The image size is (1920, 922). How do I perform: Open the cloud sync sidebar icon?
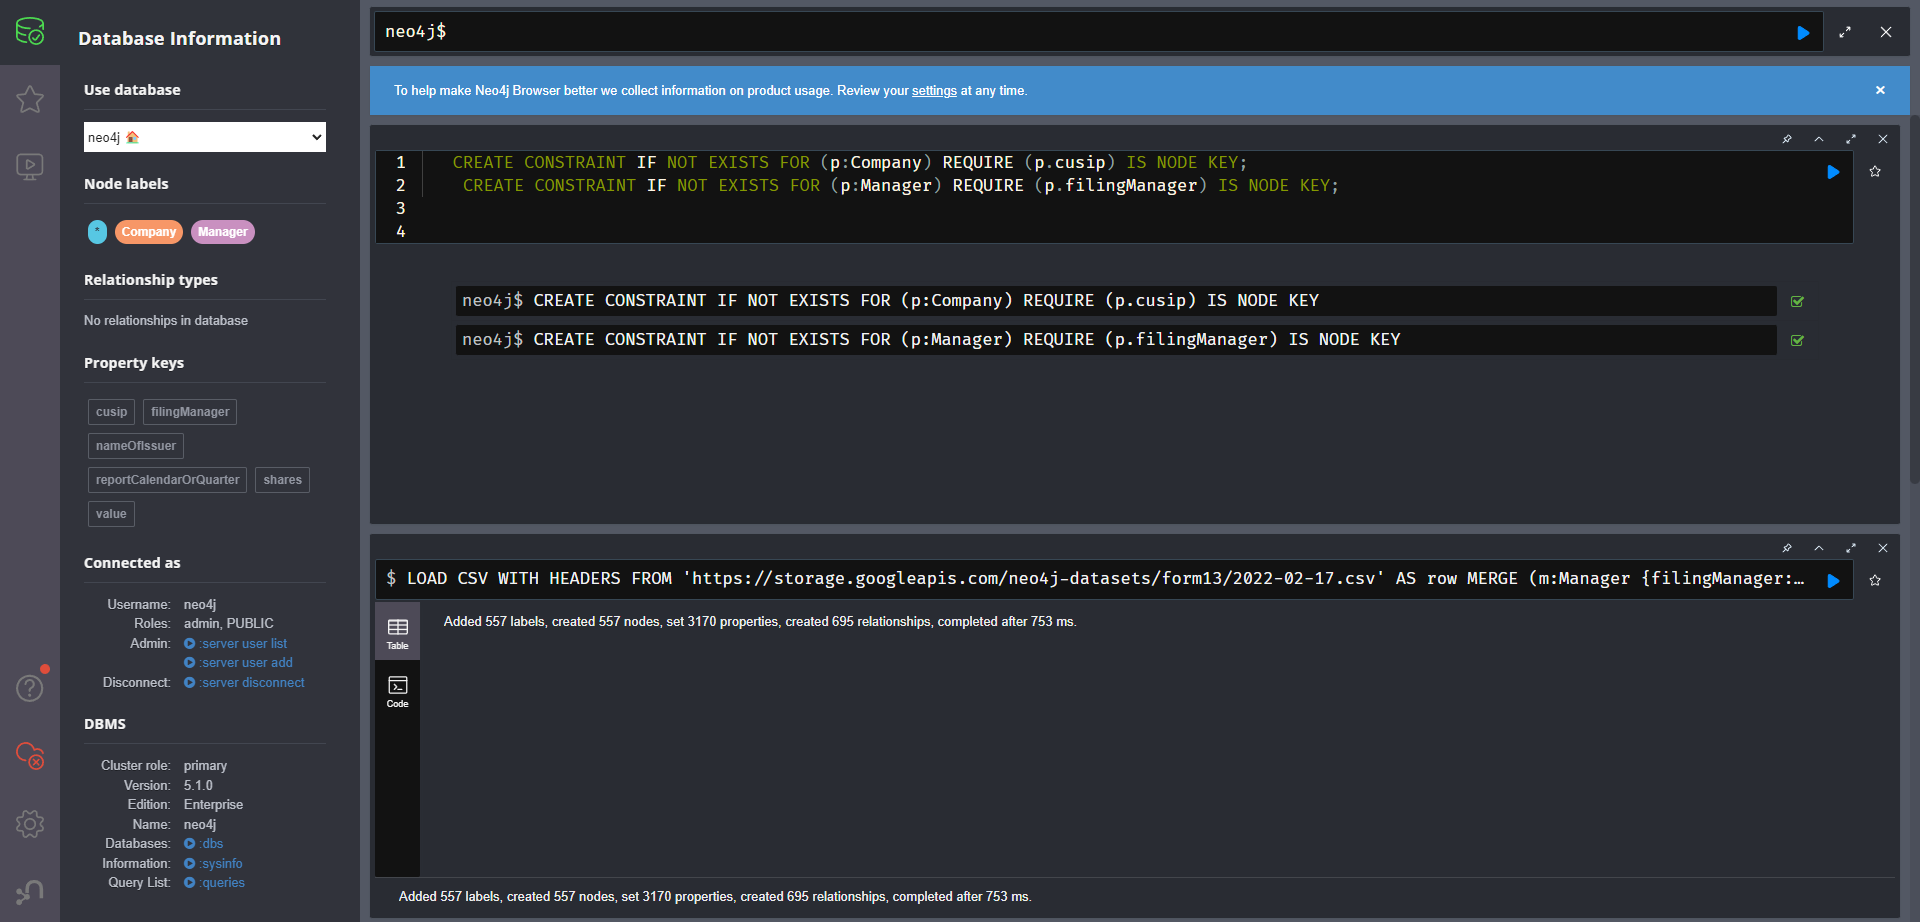click(30, 756)
